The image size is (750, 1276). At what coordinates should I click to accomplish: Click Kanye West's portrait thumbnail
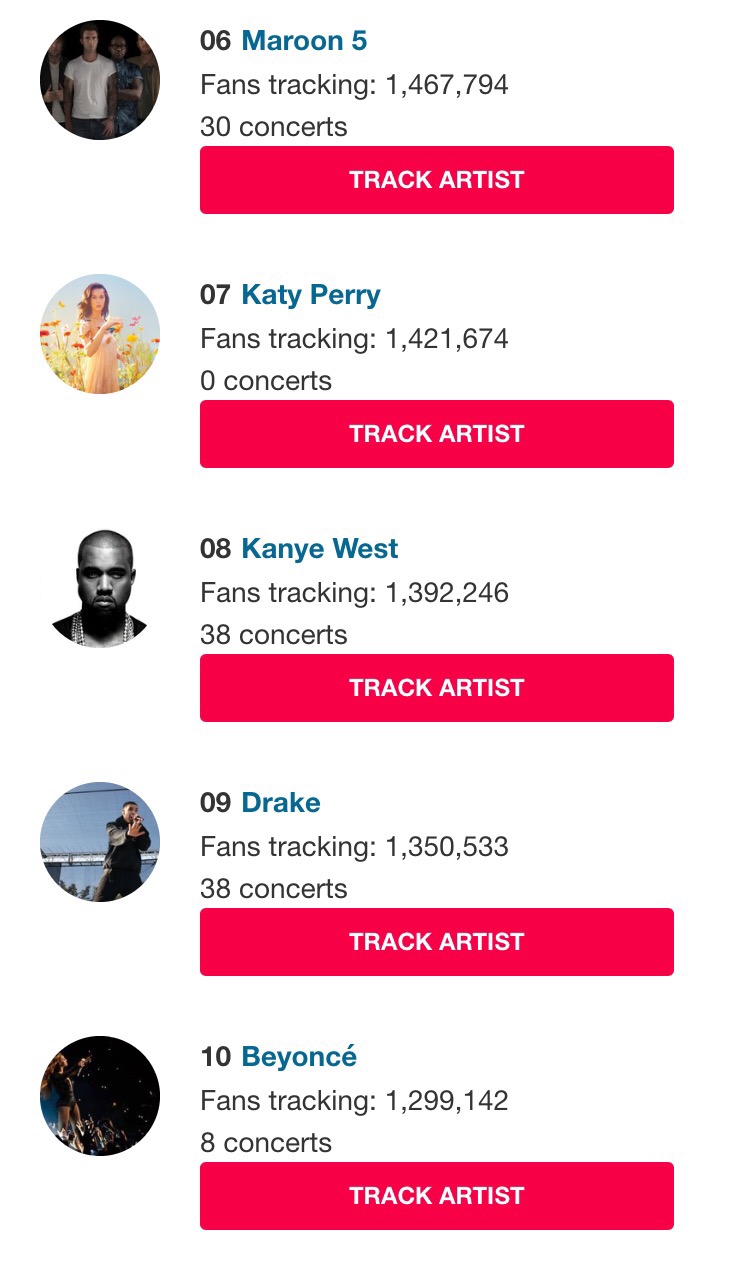coord(100,588)
